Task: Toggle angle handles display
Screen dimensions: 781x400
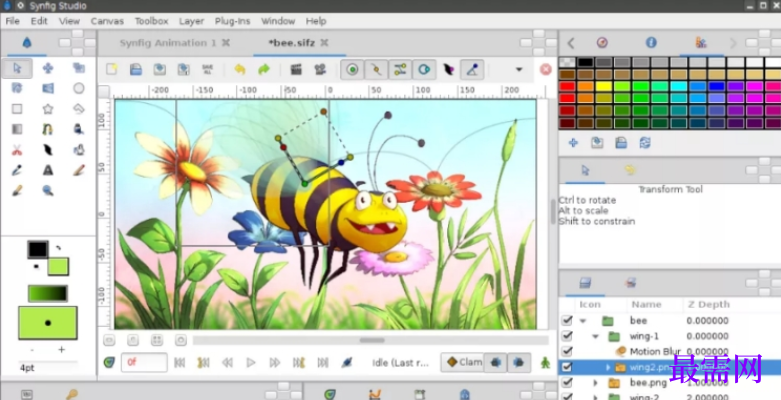Action: 472,69
